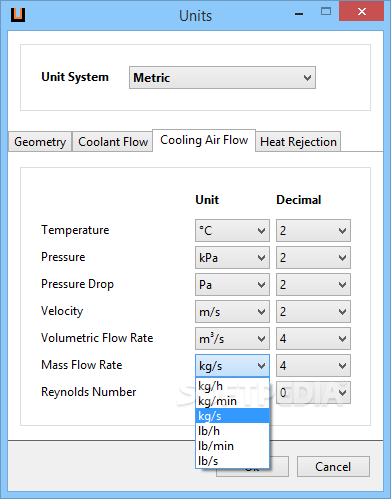Expand the Pressure unit kPa dropdown
The width and height of the screenshot is (391, 499).
232,257
